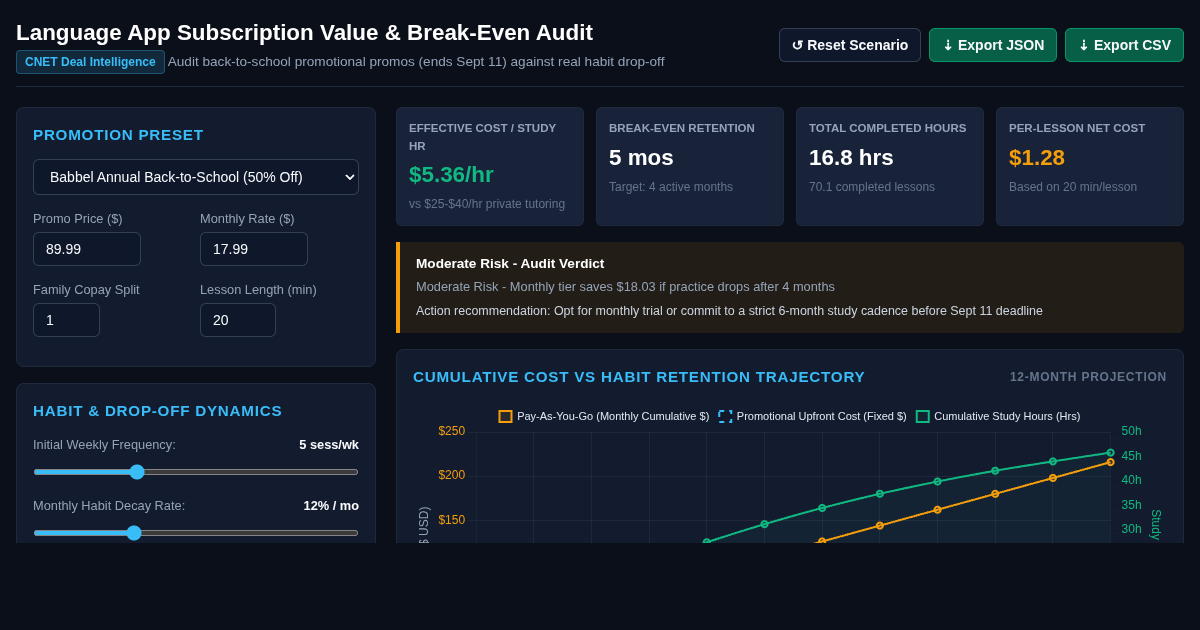Screen dimensions: 1200x630
Task: Click the Promotion Preset heading
Action: tap(118, 135)
